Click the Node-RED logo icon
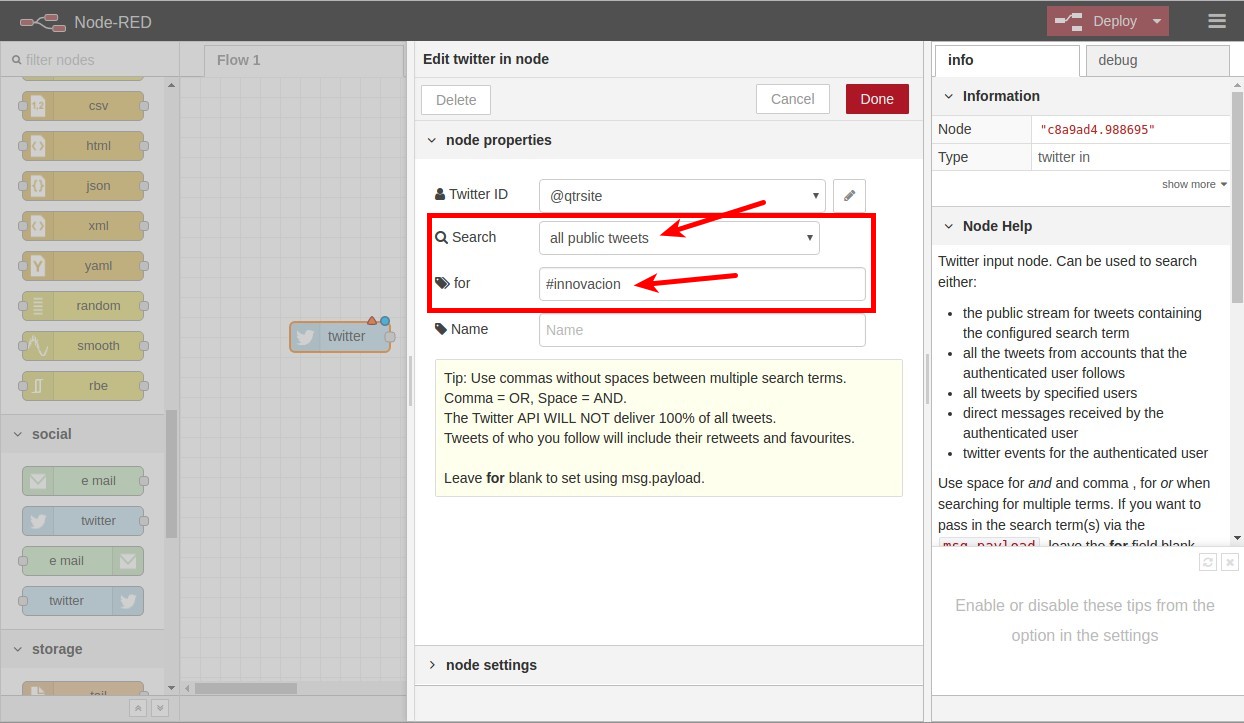Viewport: 1244px width, 723px height. point(41,21)
